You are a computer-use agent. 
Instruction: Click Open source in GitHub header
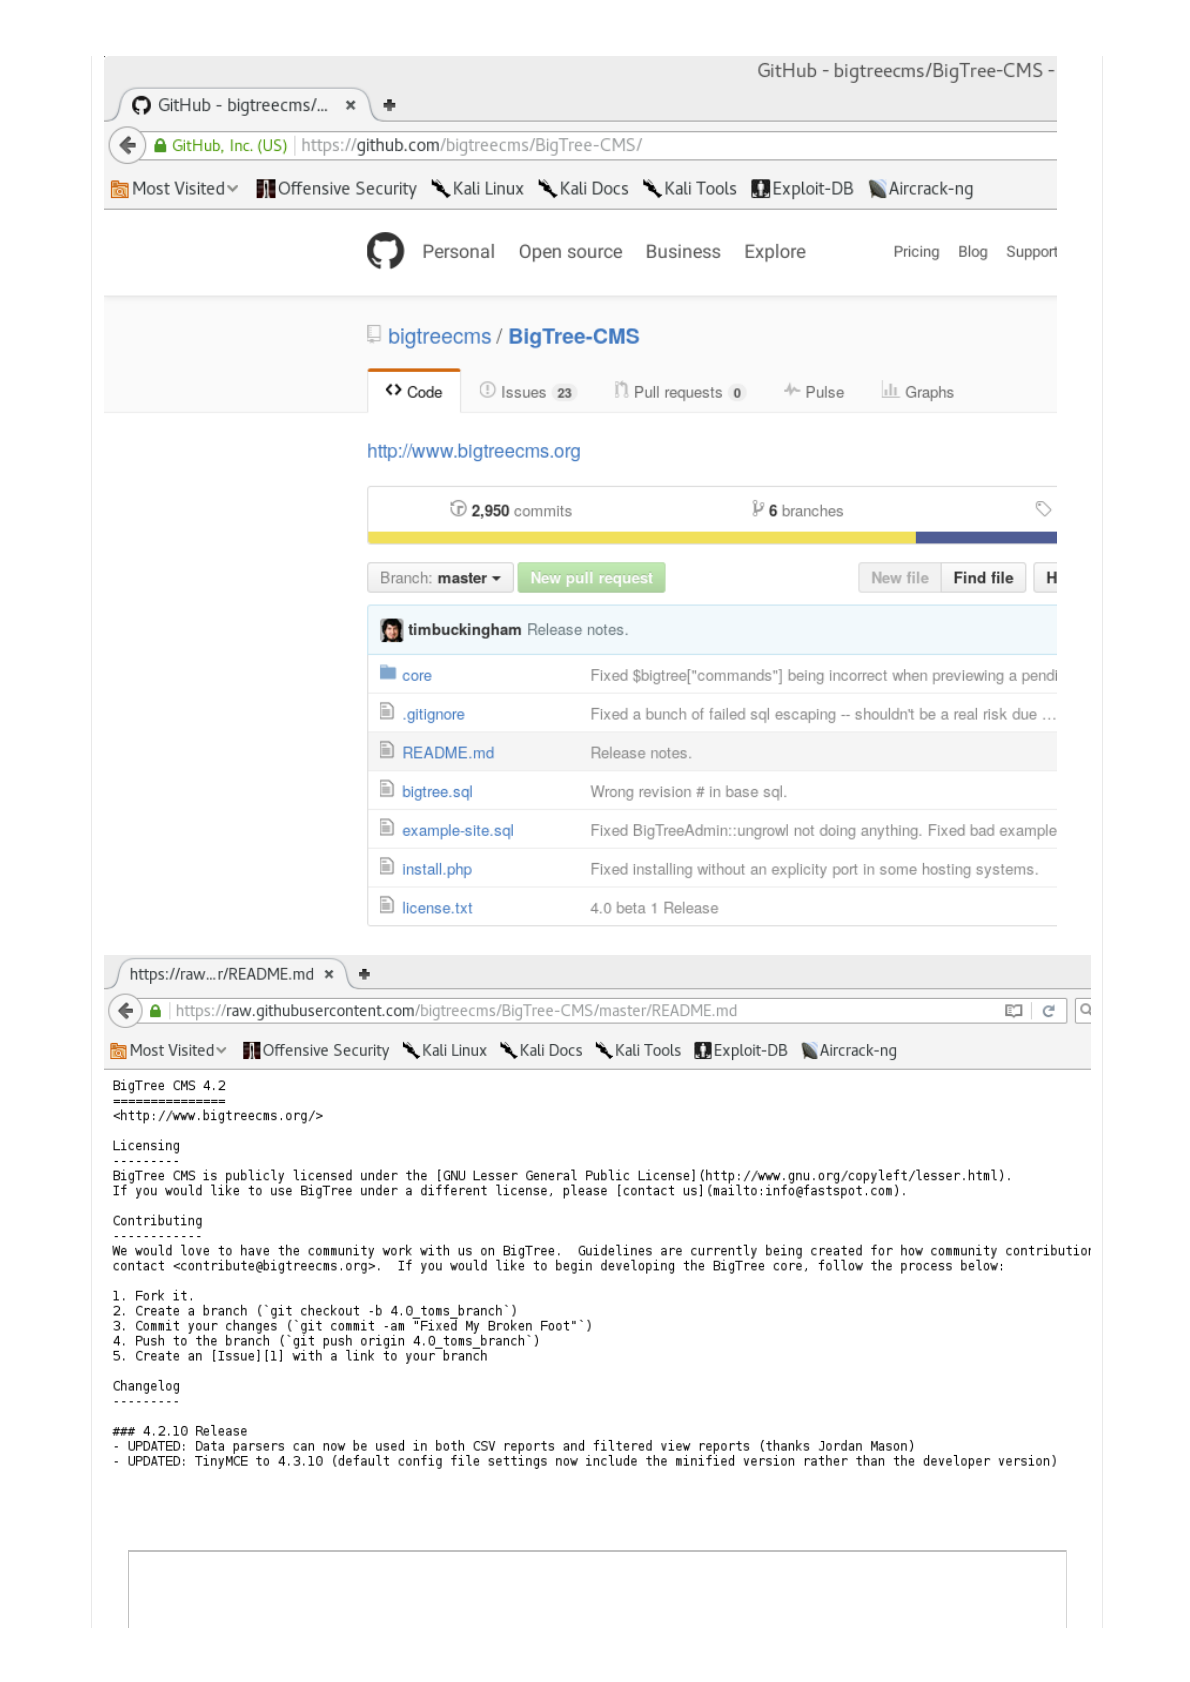570,252
